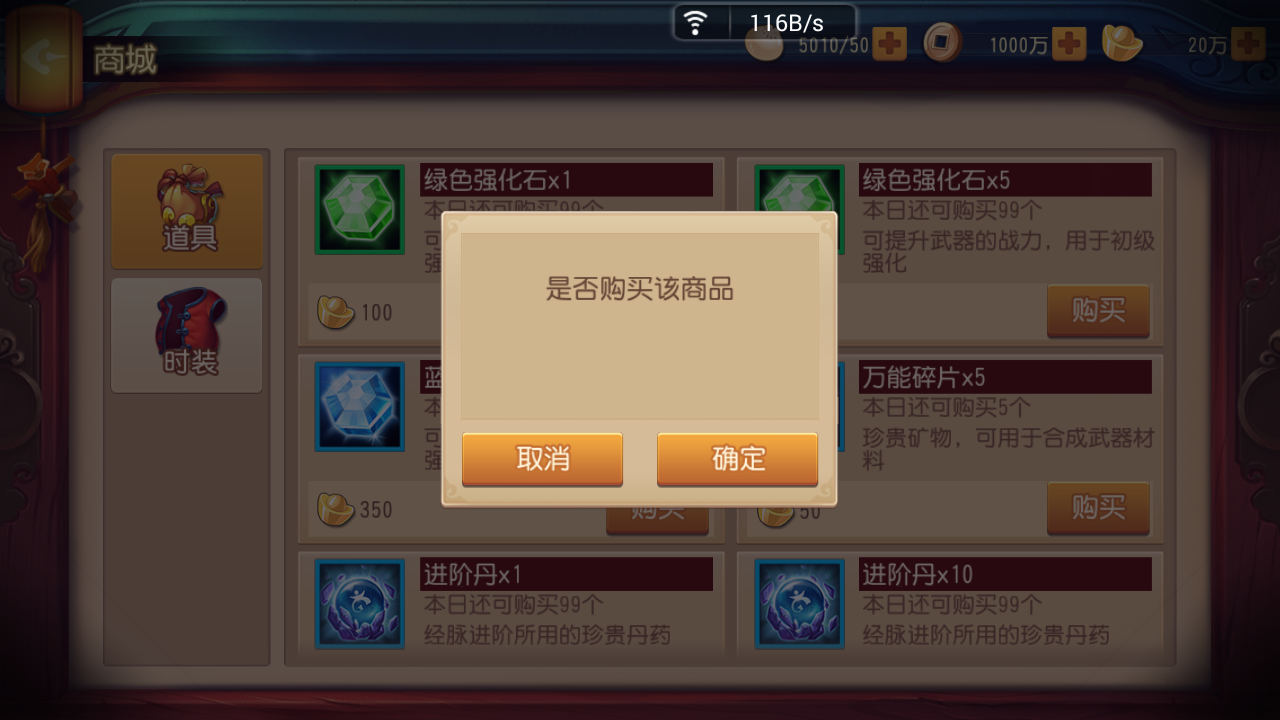The image size is (1280, 720).
Task: Select the 进阶丹x10 pill icon
Action: click(799, 603)
